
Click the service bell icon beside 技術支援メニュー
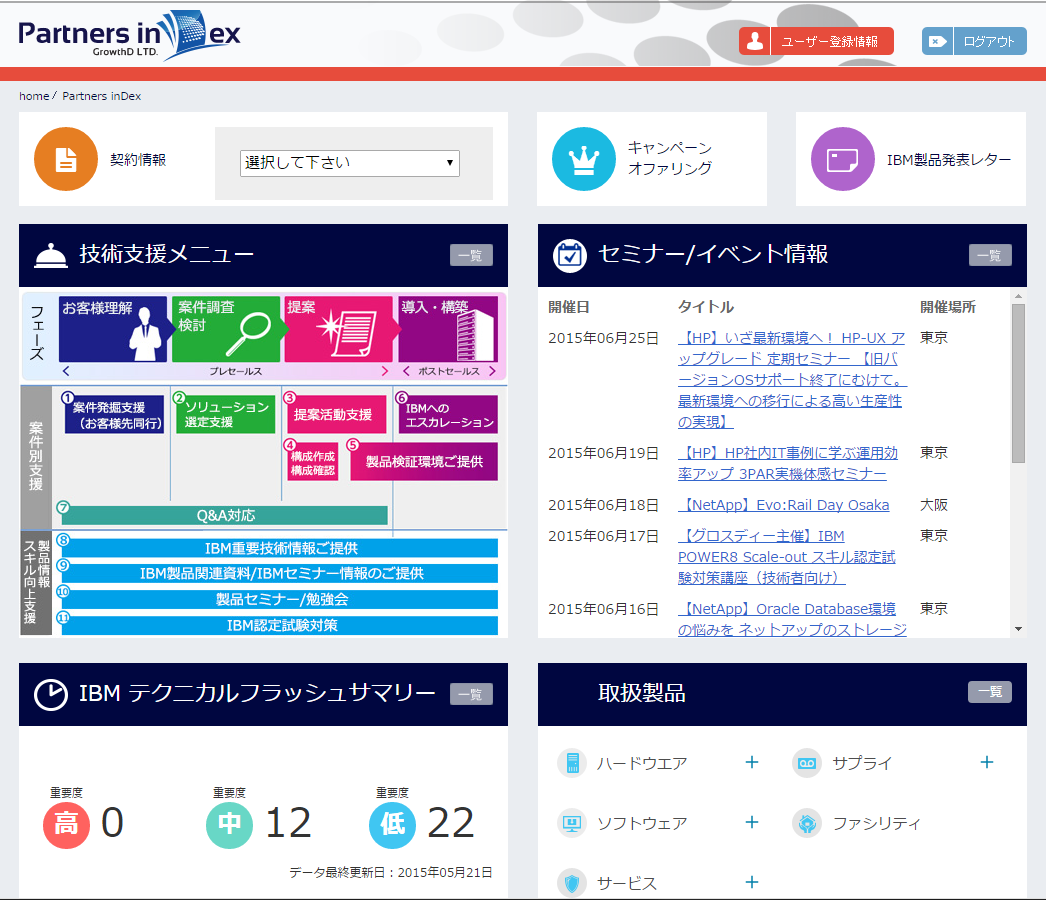click(x=51, y=256)
